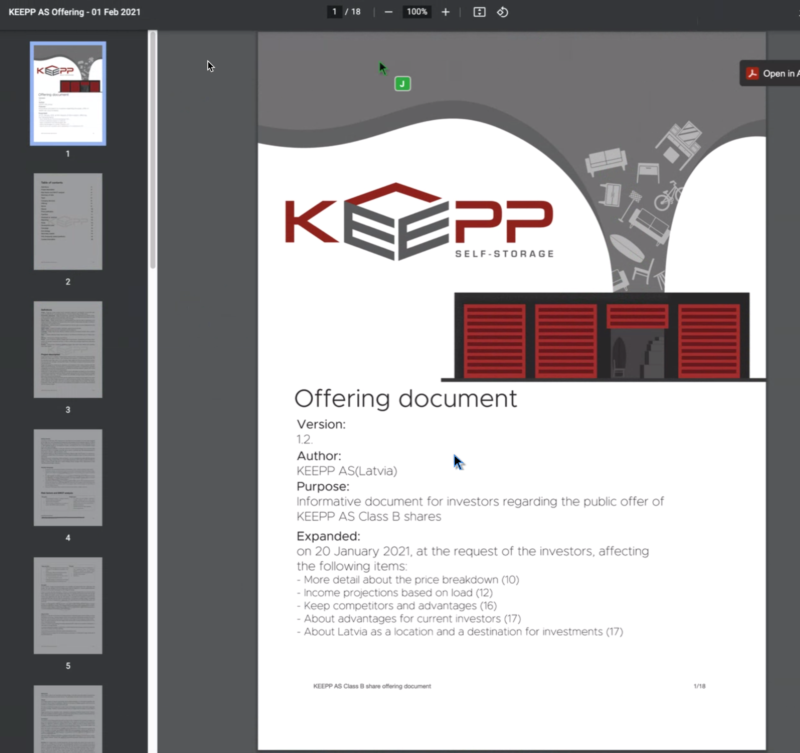Click the 'Offering document' heading

click(406, 399)
